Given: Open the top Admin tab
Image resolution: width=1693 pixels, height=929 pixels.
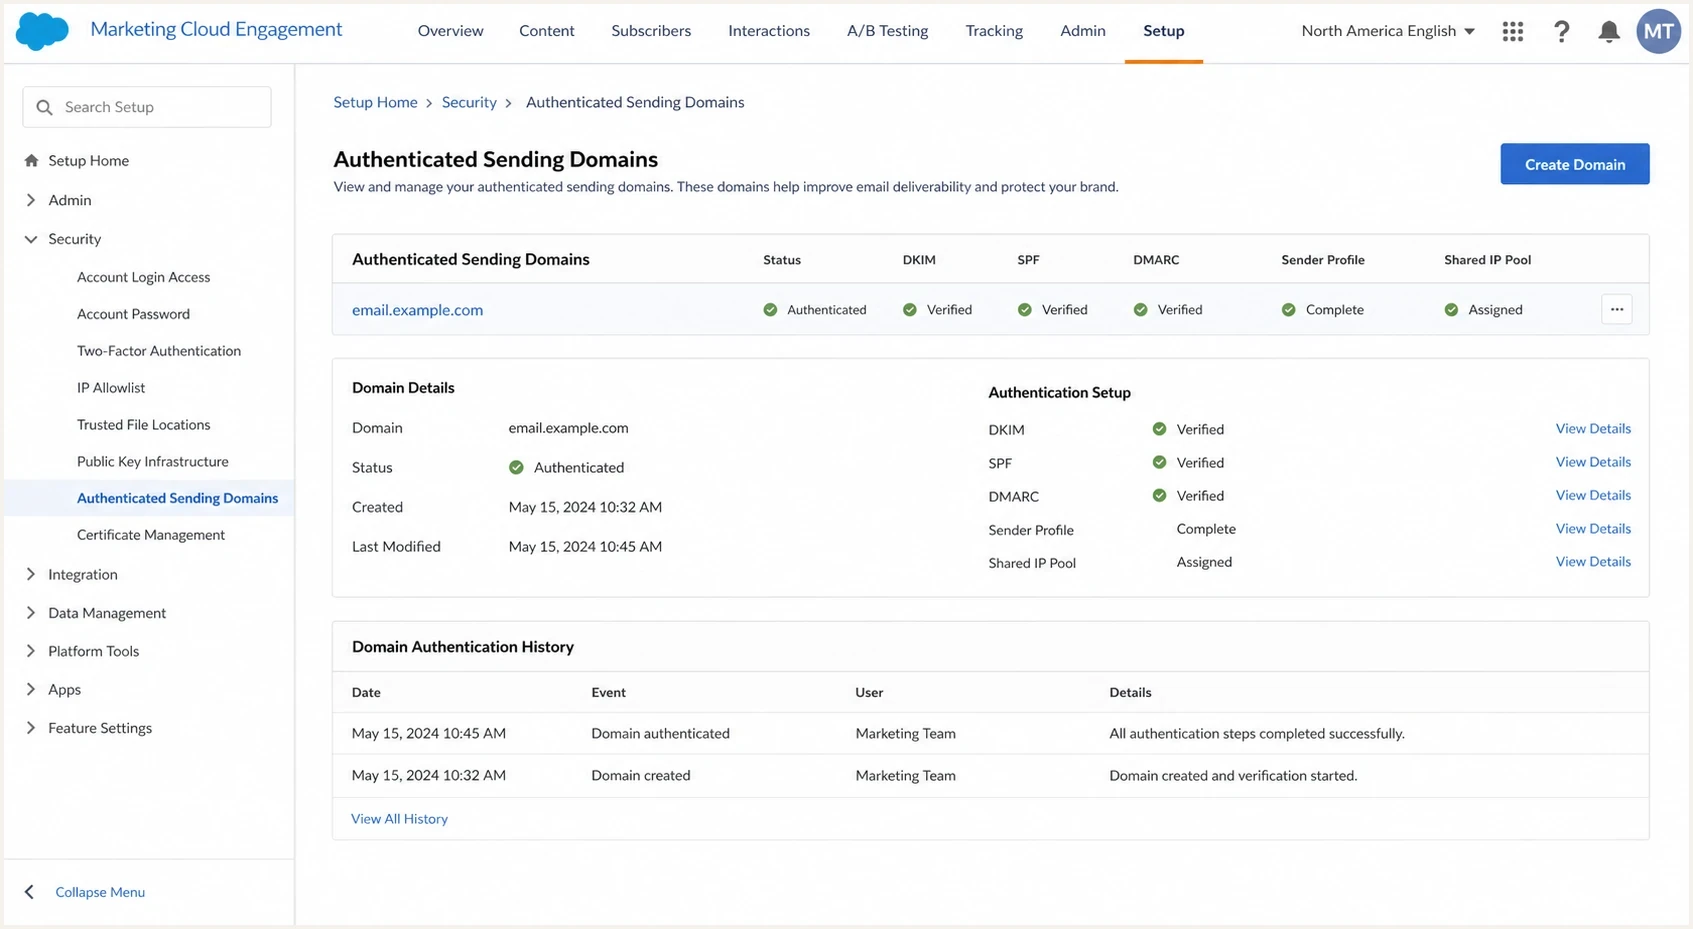Looking at the screenshot, I should coord(1083,31).
